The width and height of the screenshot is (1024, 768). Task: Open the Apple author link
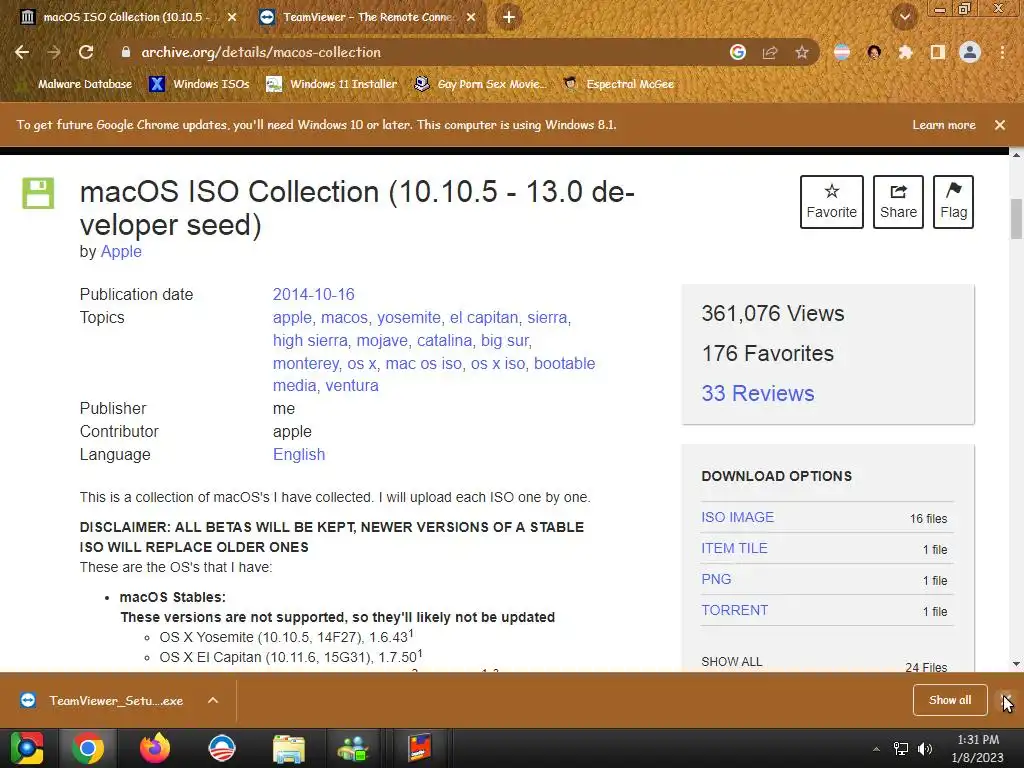[121, 251]
